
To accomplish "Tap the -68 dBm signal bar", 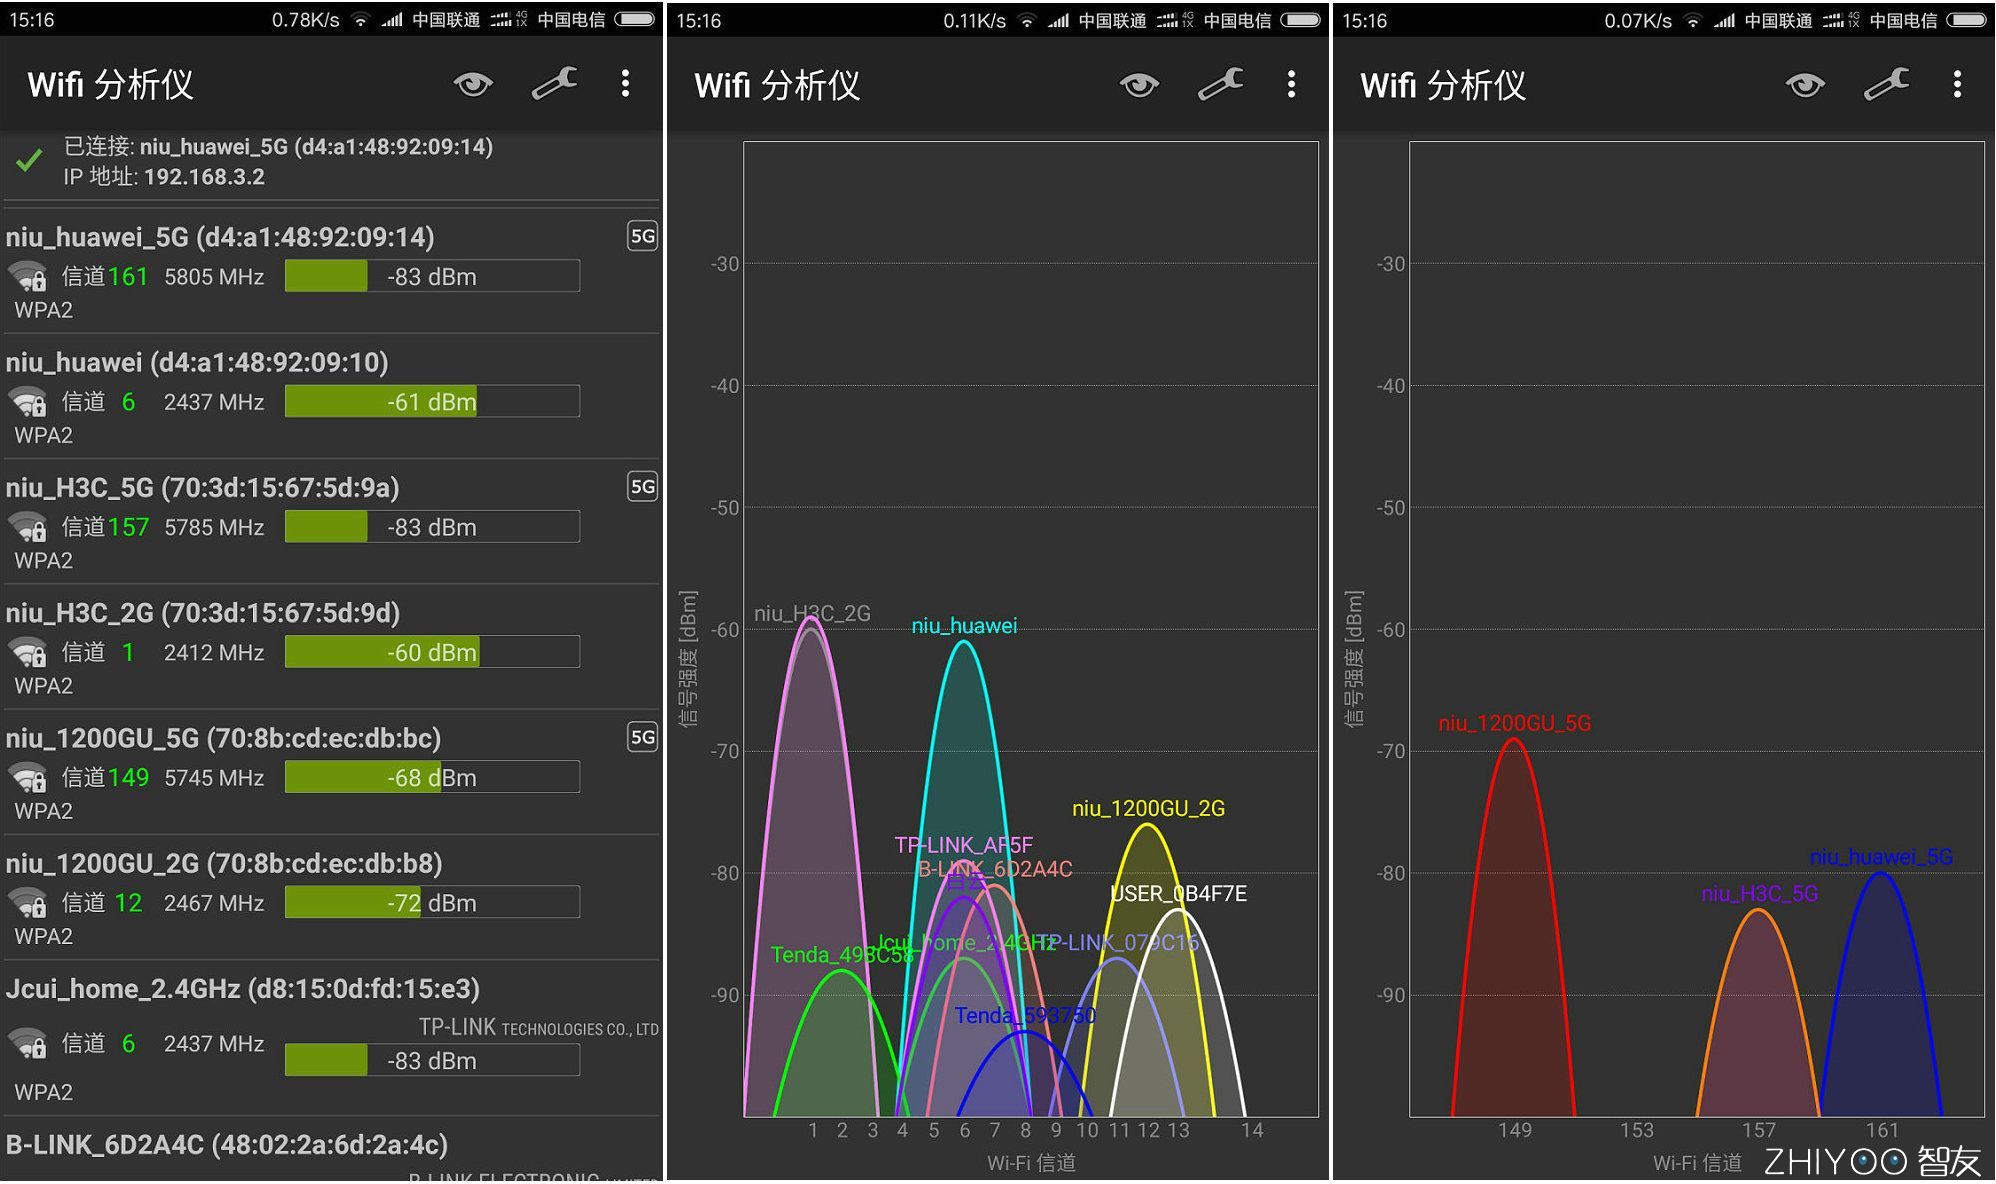I will (x=432, y=777).
